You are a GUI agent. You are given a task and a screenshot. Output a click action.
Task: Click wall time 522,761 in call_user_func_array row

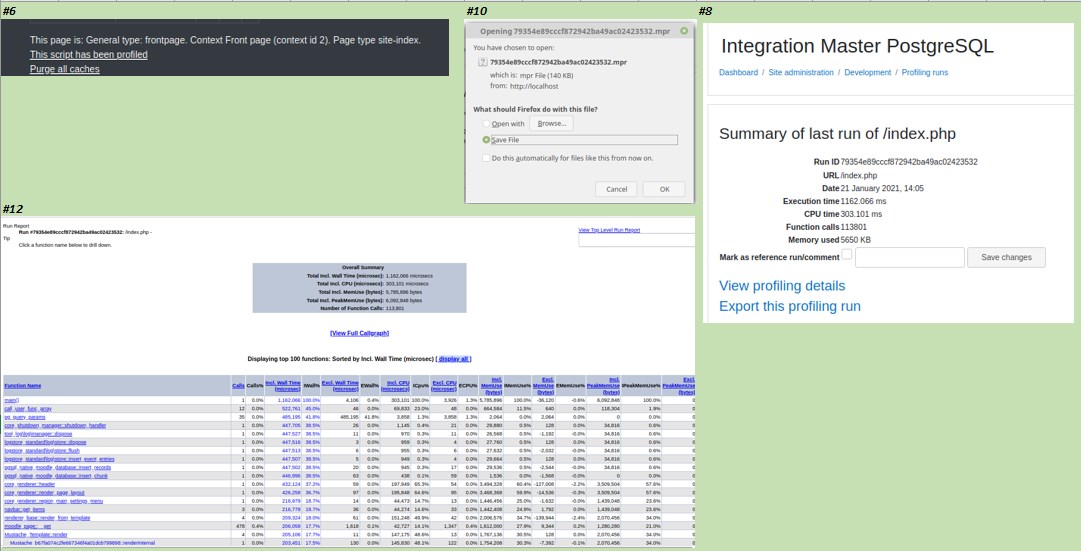pos(292,408)
